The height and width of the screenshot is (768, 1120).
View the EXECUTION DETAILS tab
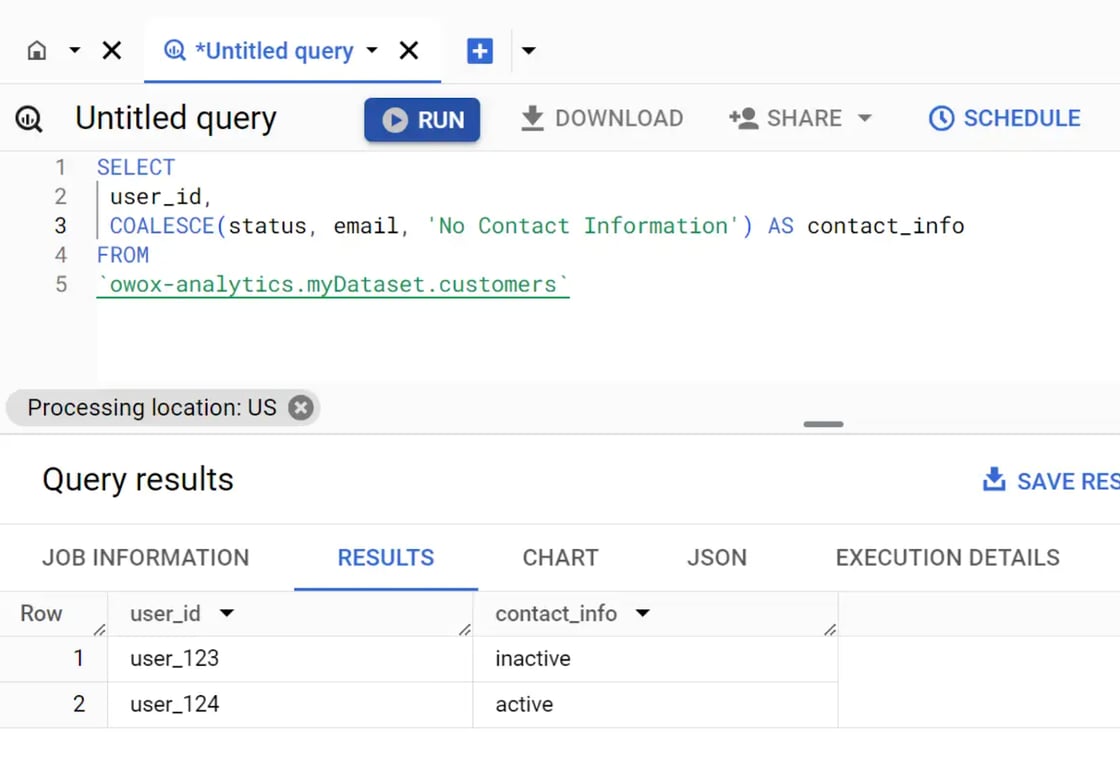pos(948,558)
